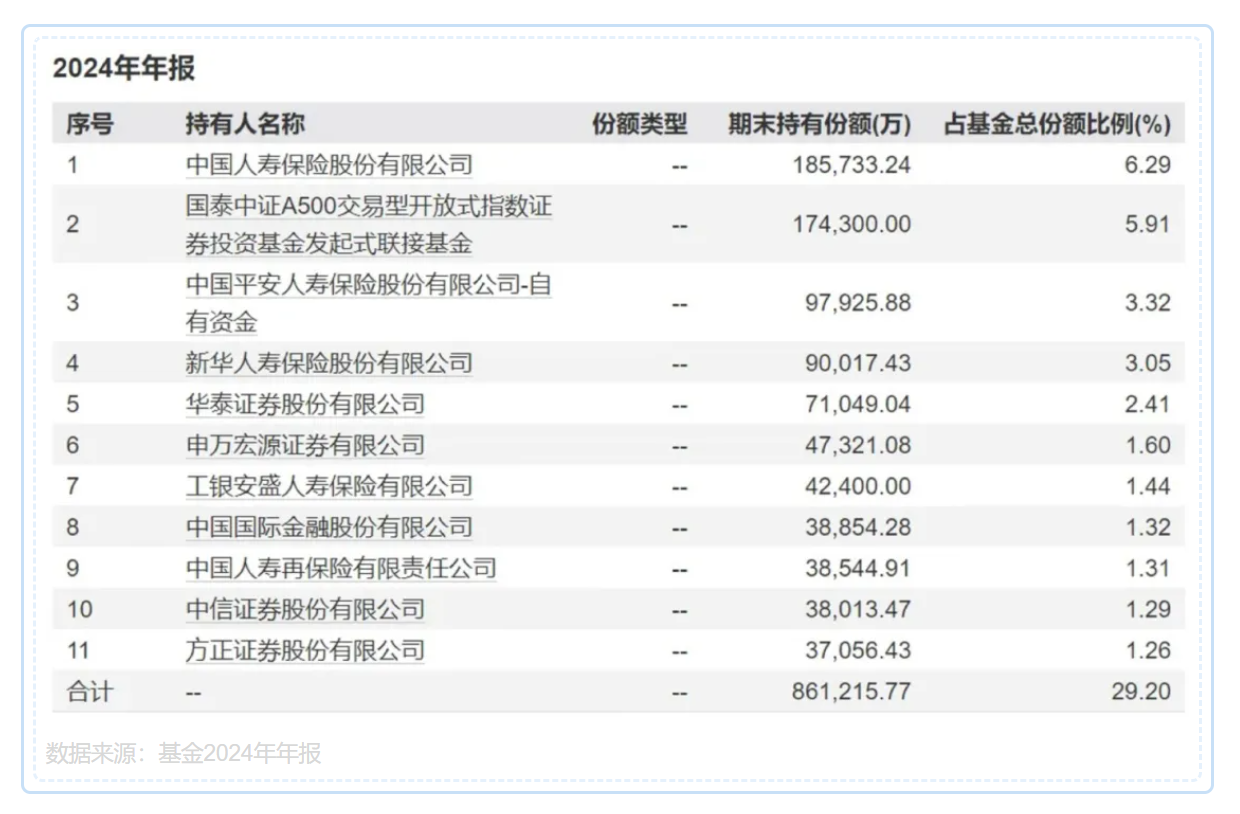
Task: Click the percentage 1.29
Action: (1148, 609)
